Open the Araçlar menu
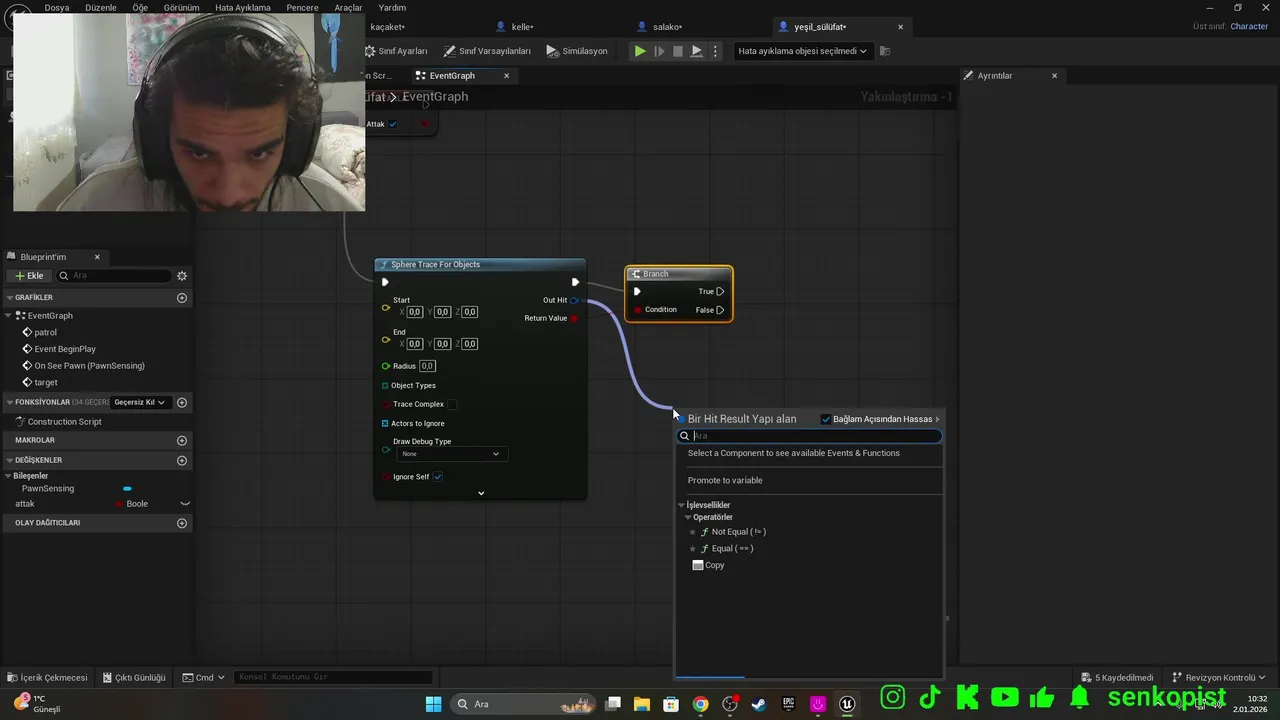This screenshot has height=720, width=1280. click(x=348, y=7)
